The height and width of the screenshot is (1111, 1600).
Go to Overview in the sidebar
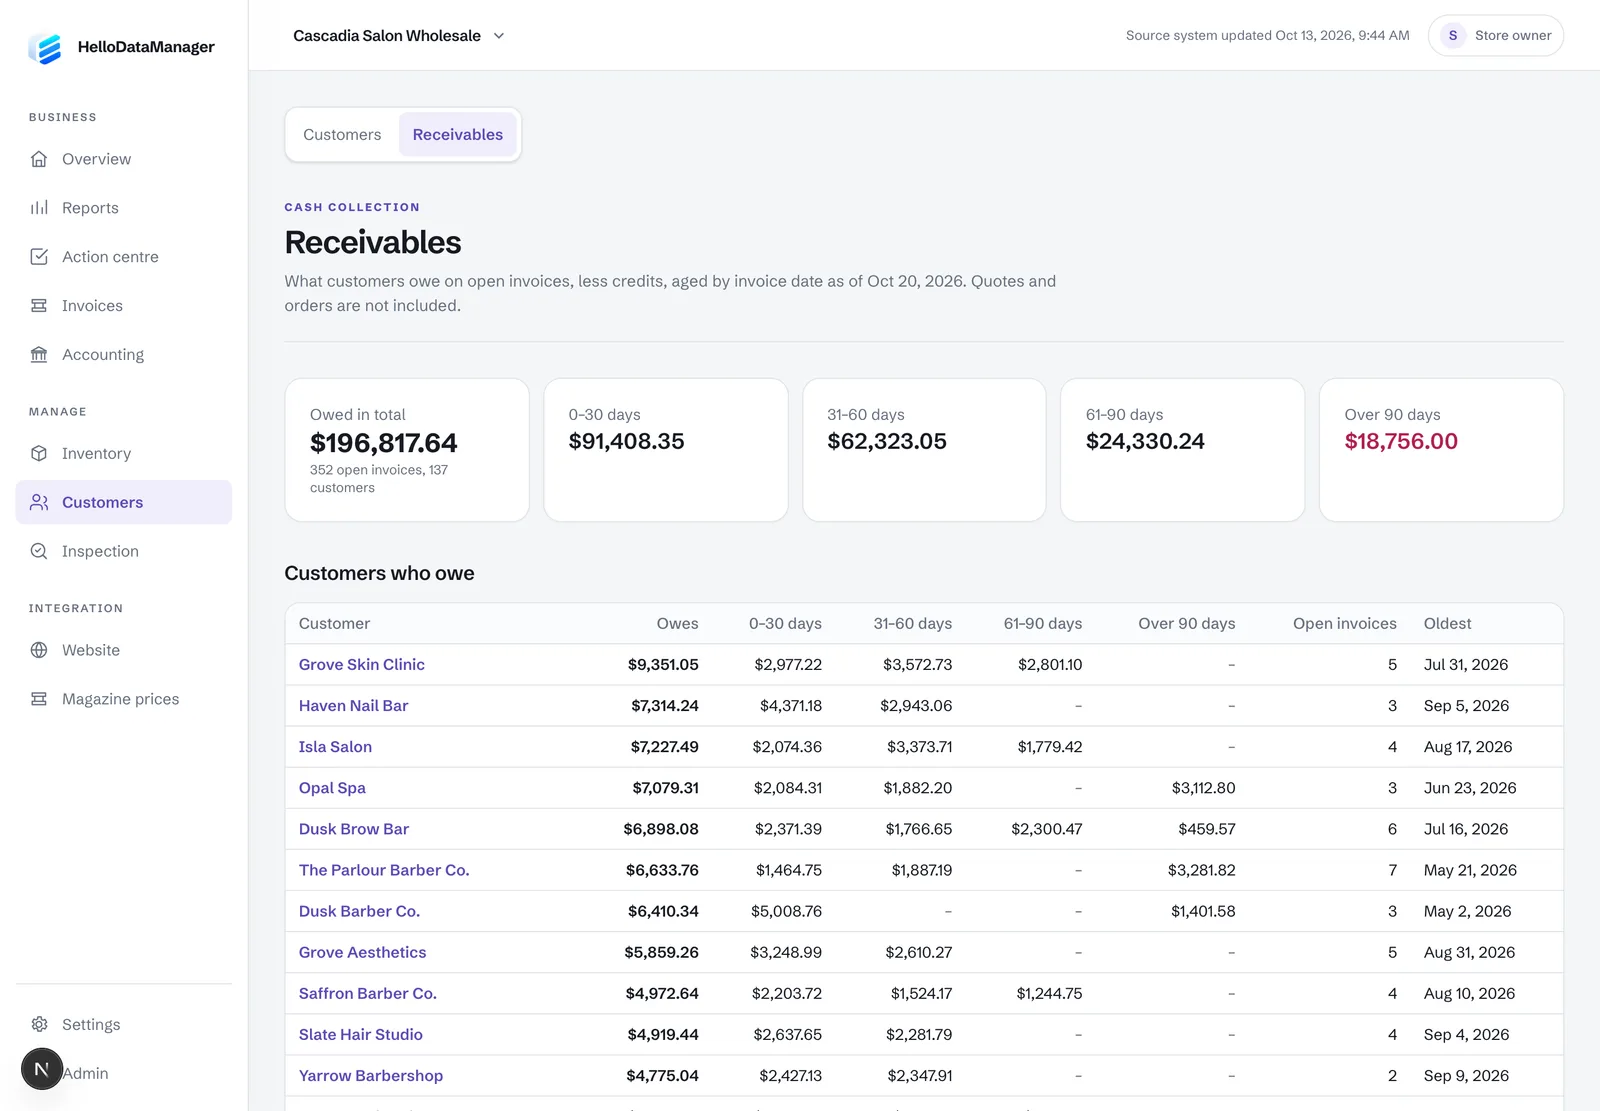[x=124, y=159]
